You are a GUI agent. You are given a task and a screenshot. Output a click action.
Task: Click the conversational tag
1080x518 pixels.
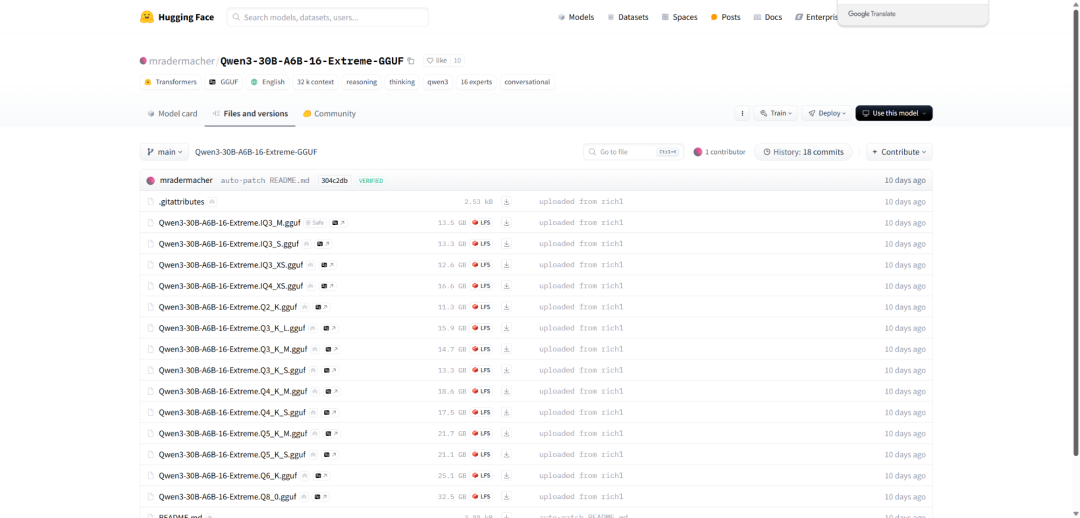click(527, 82)
